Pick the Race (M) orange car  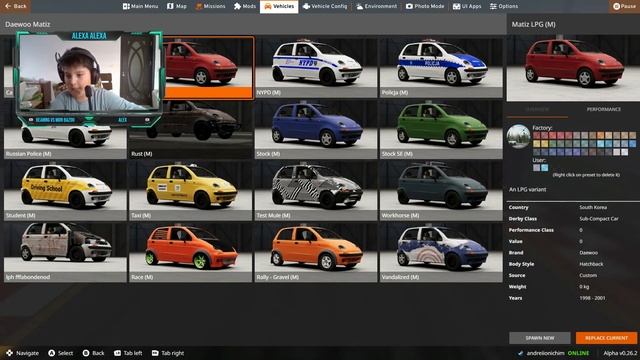(191, 252)
